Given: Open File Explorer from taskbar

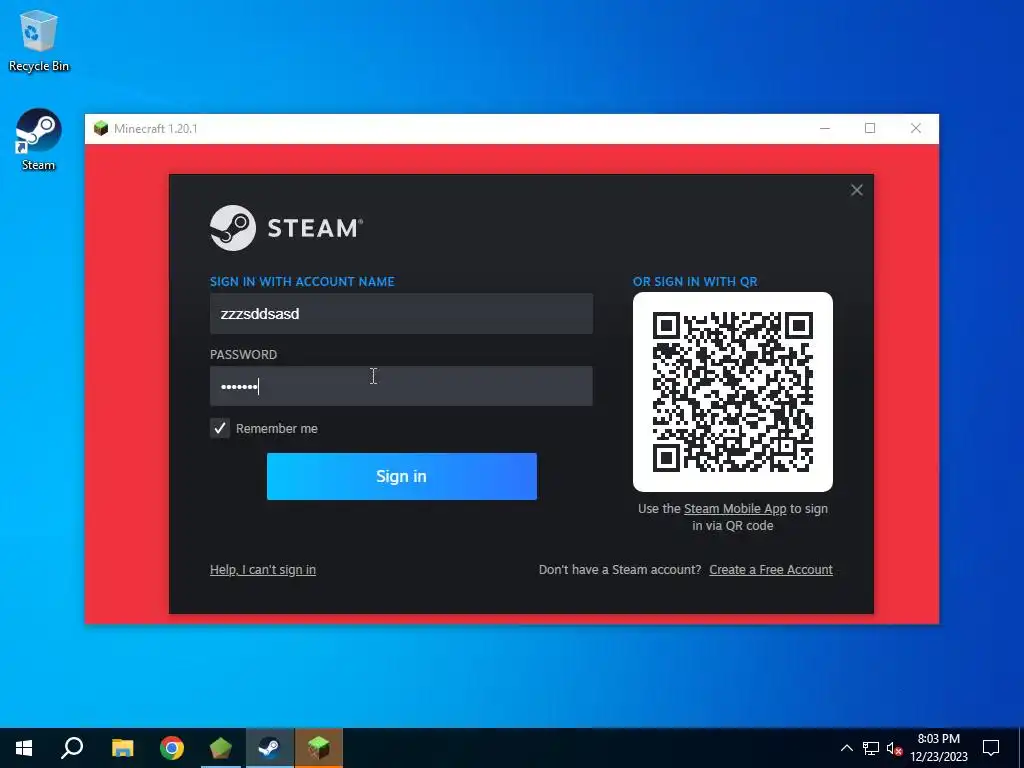Looking at the screenshot, I should click(122, 748).
